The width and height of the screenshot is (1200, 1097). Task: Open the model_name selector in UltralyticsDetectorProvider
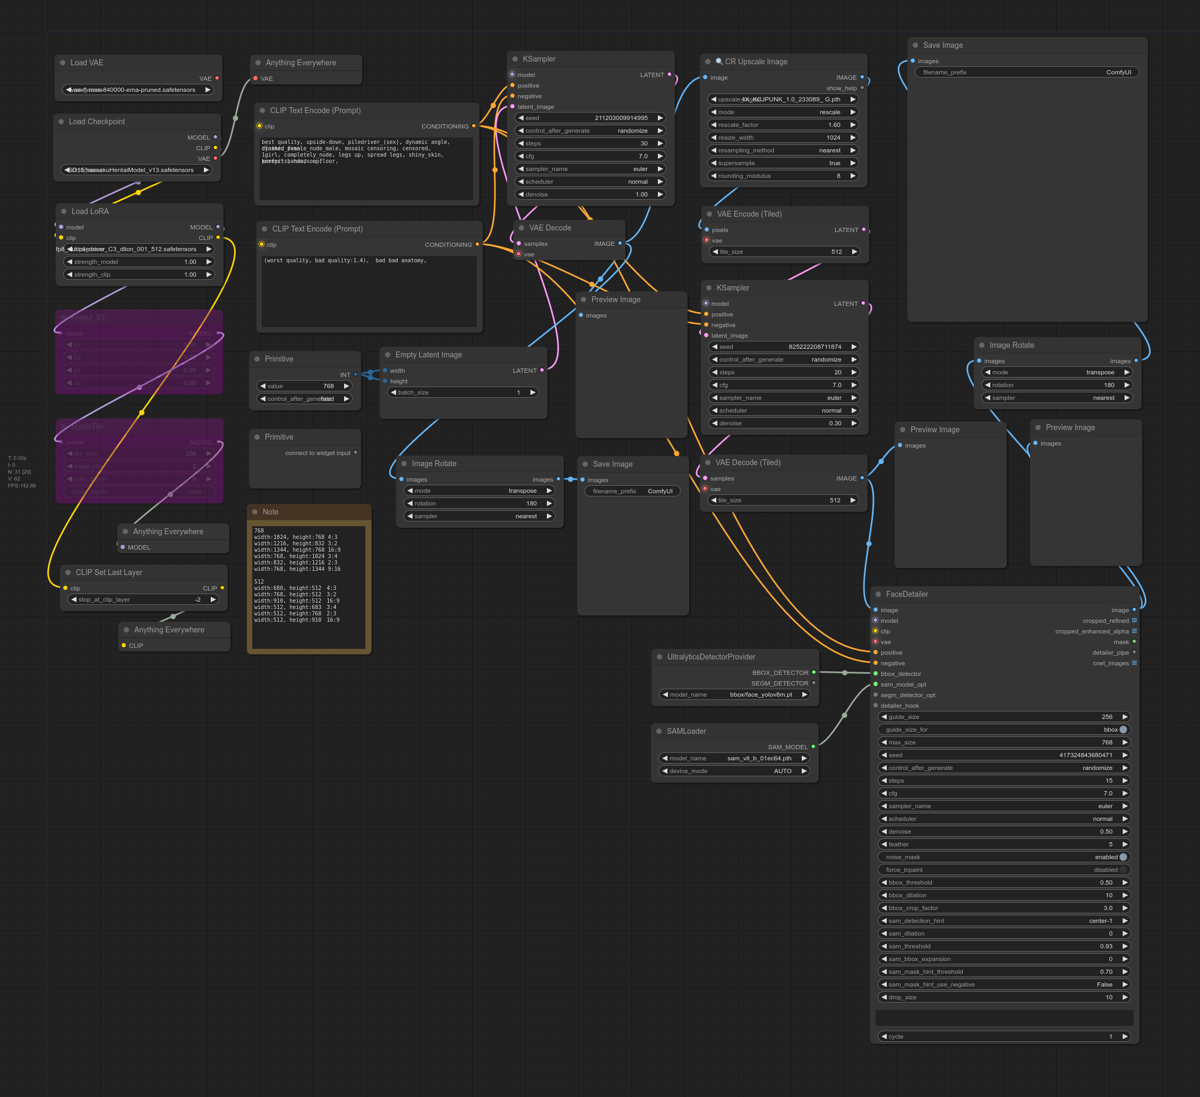click(735, 694)
